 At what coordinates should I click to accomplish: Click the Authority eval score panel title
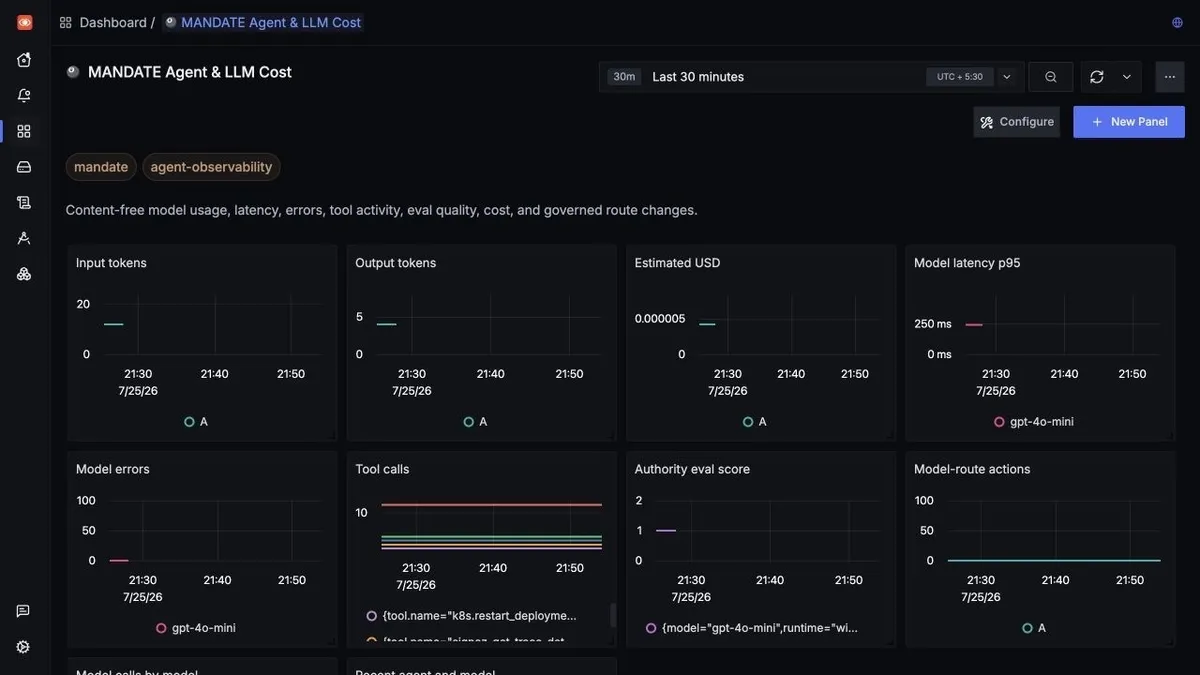pos(692,469)
